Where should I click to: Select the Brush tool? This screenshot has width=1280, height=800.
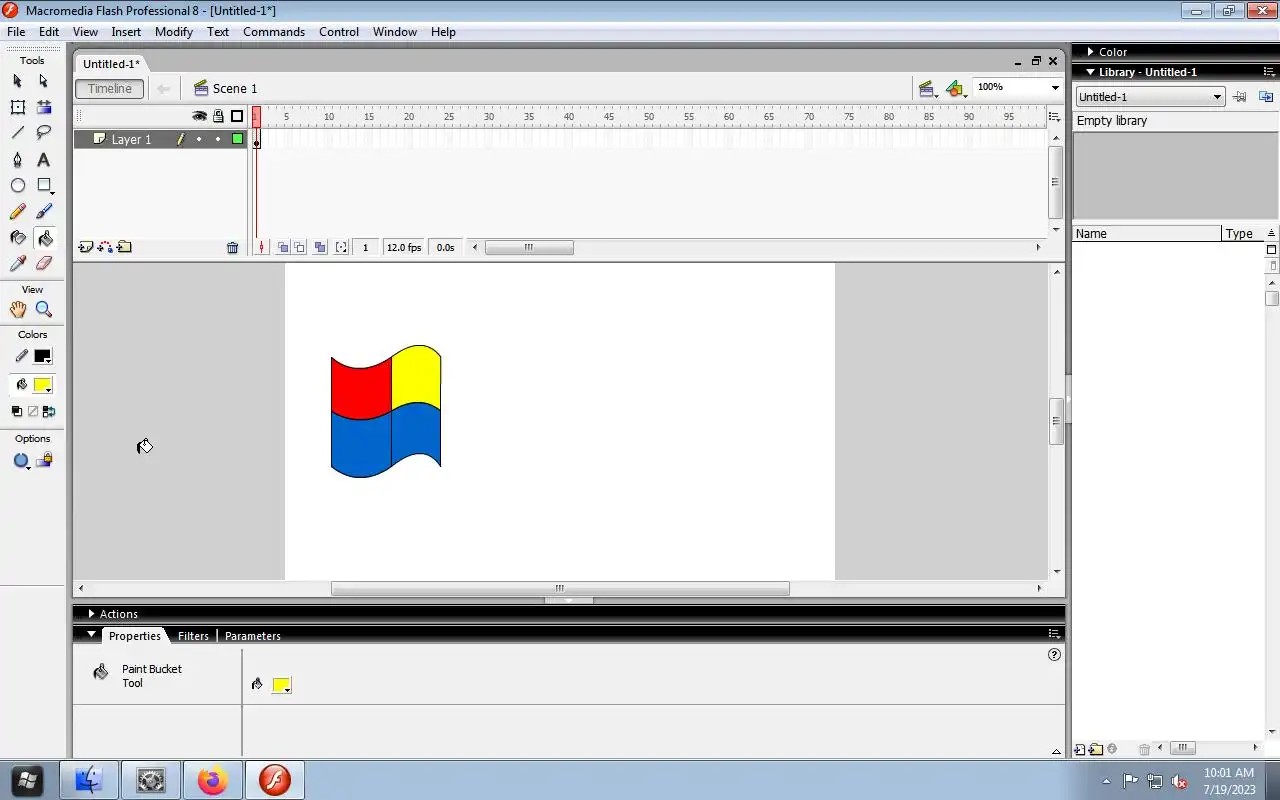(43, 212)
